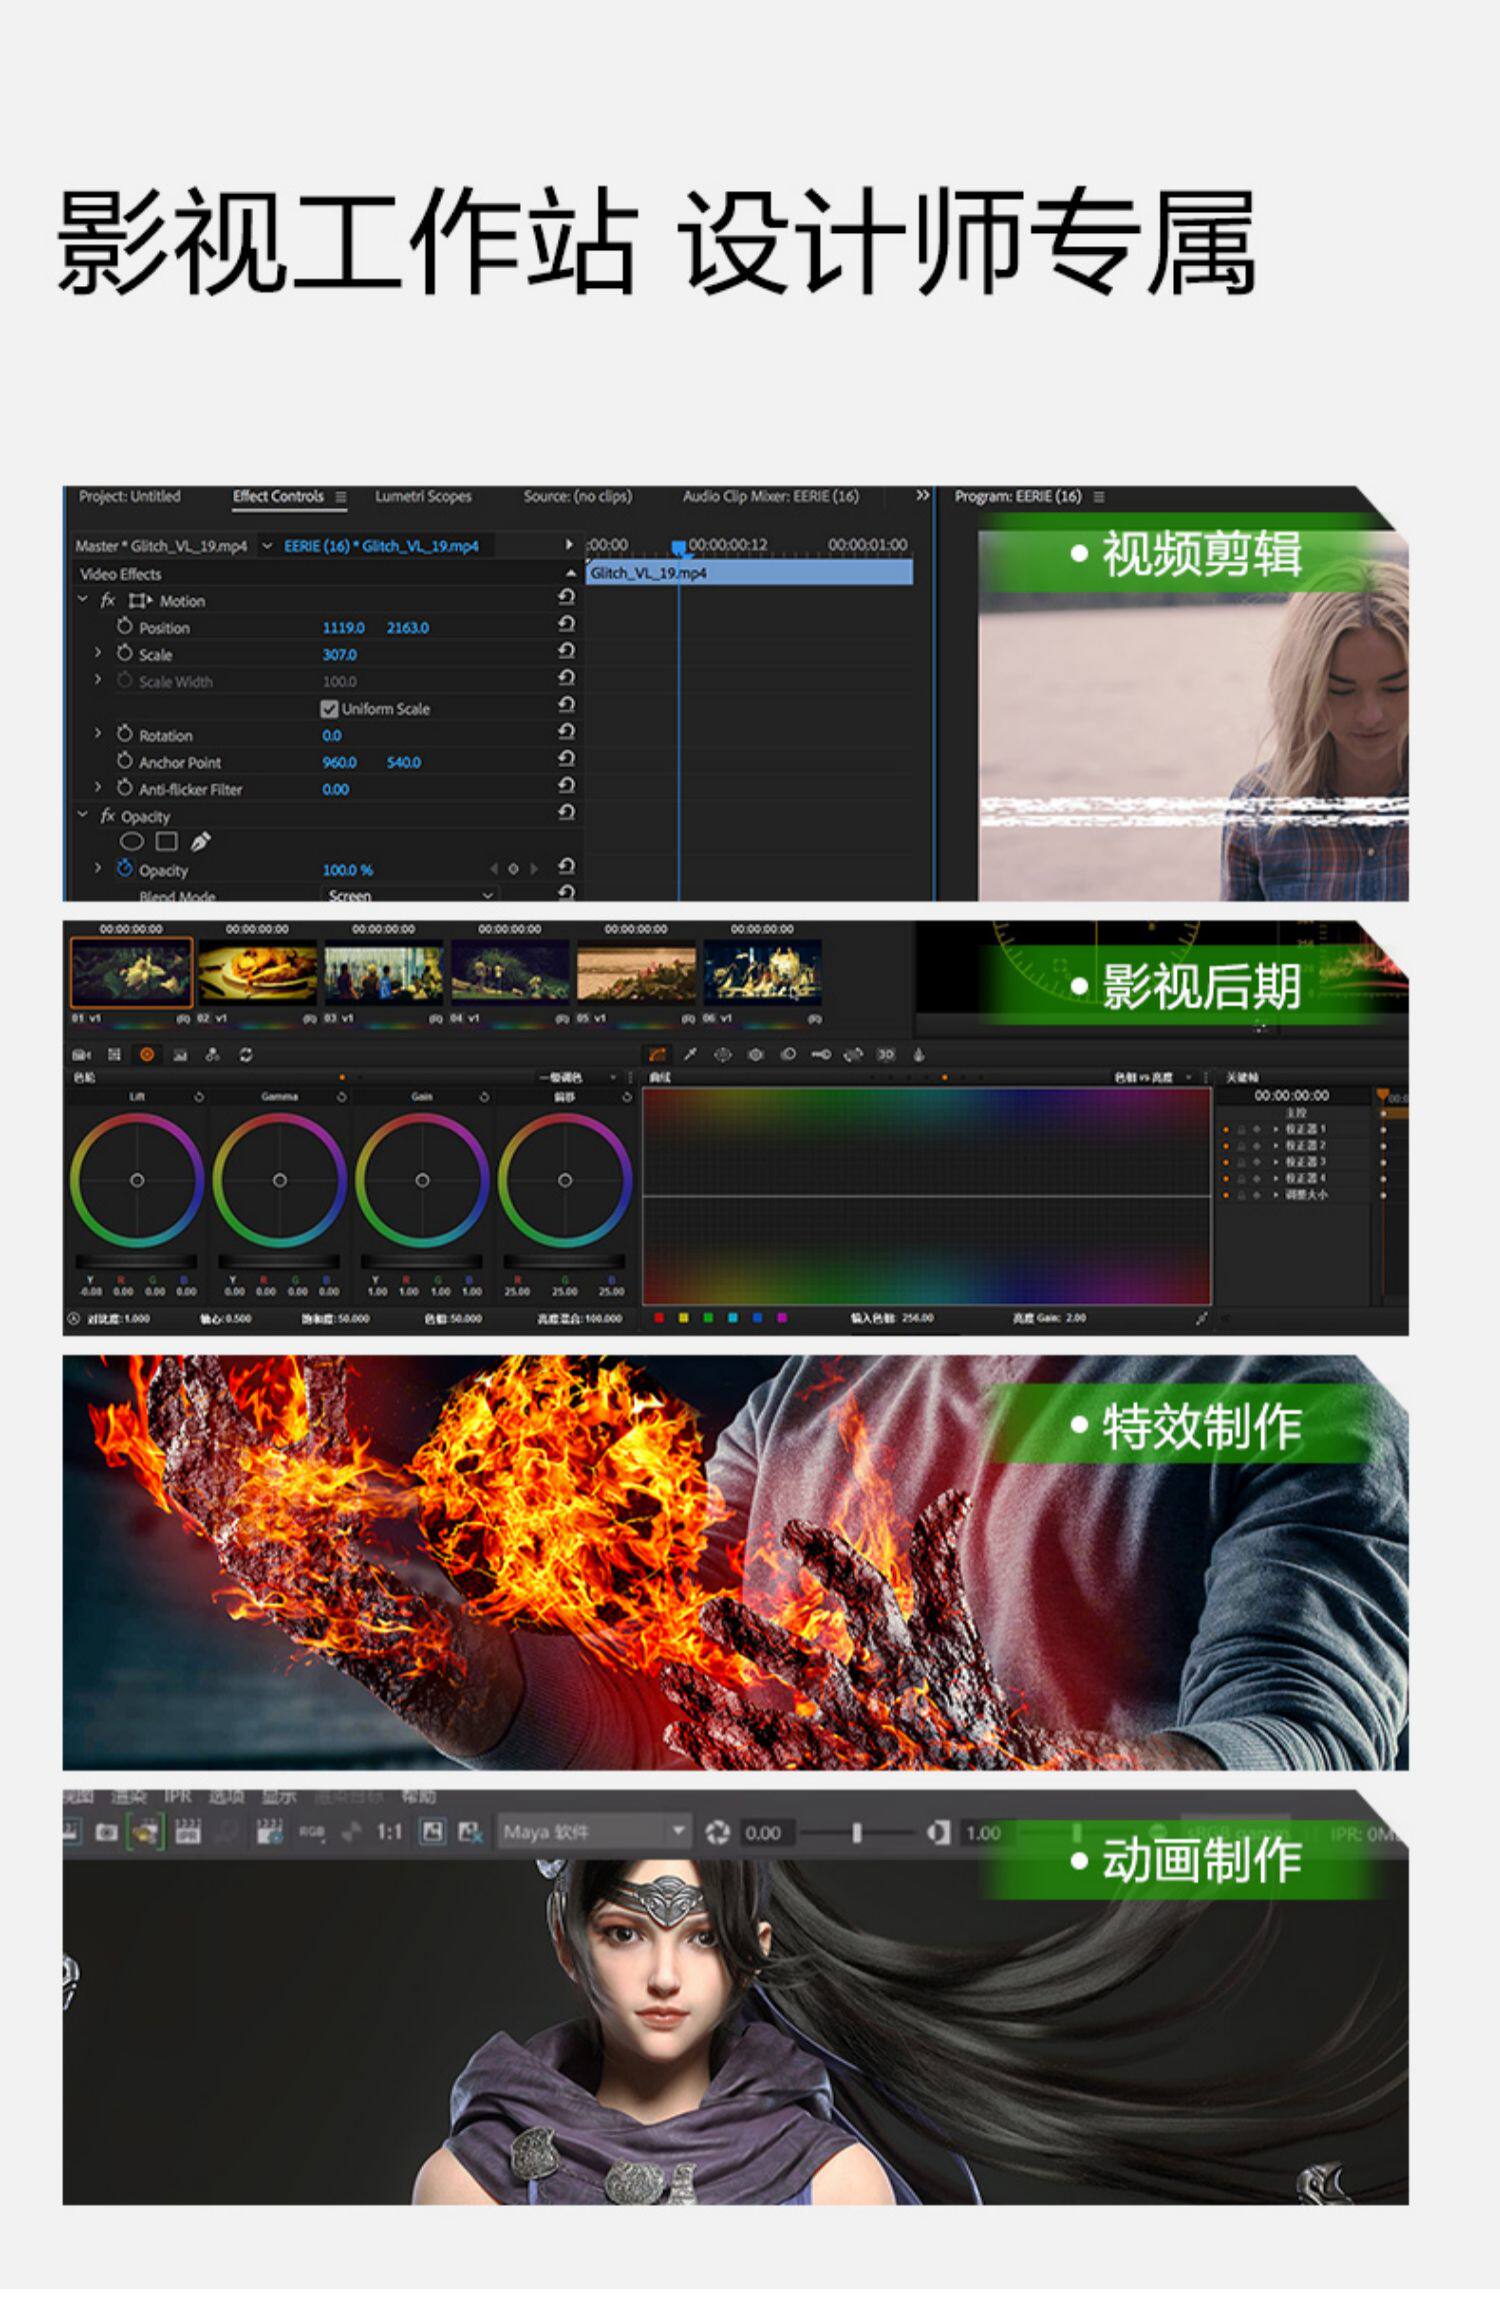
Task: Open the orange Color Wheels palette icon
Action: point(147,1055)
